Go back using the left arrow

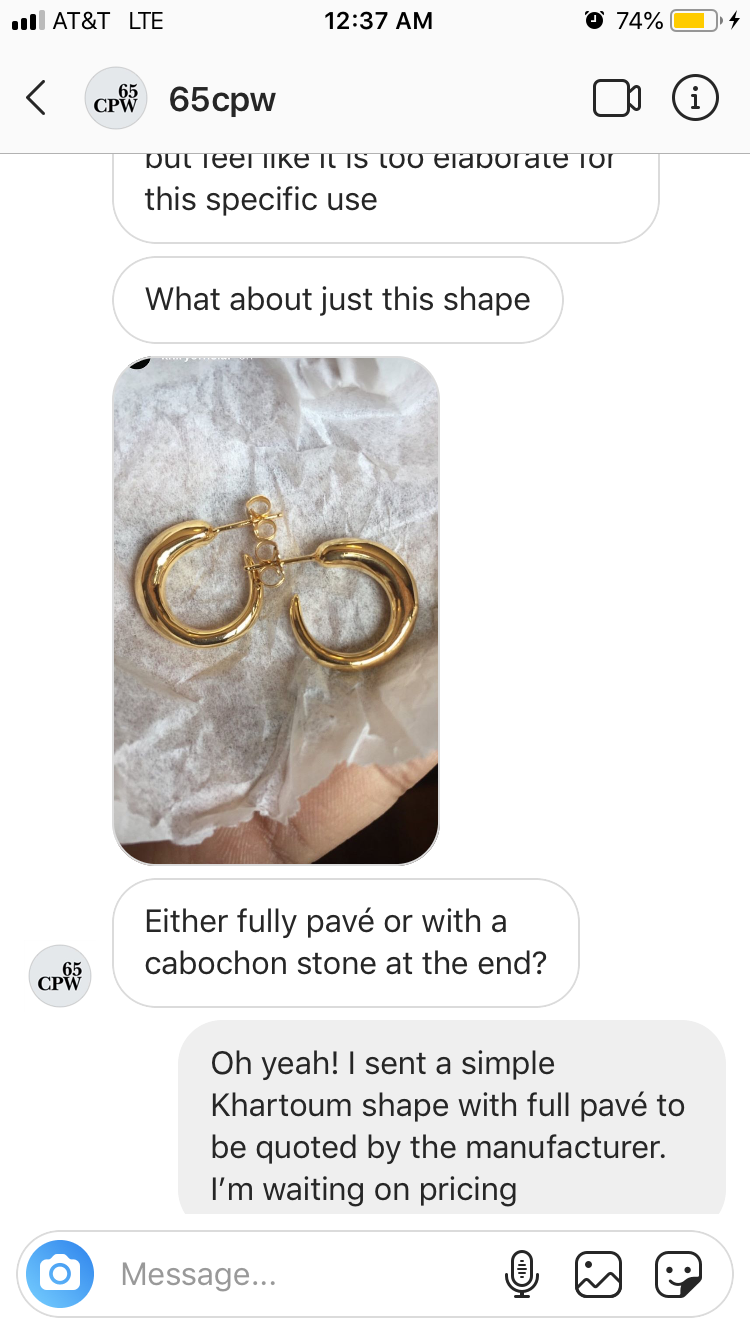click(36, 98)
